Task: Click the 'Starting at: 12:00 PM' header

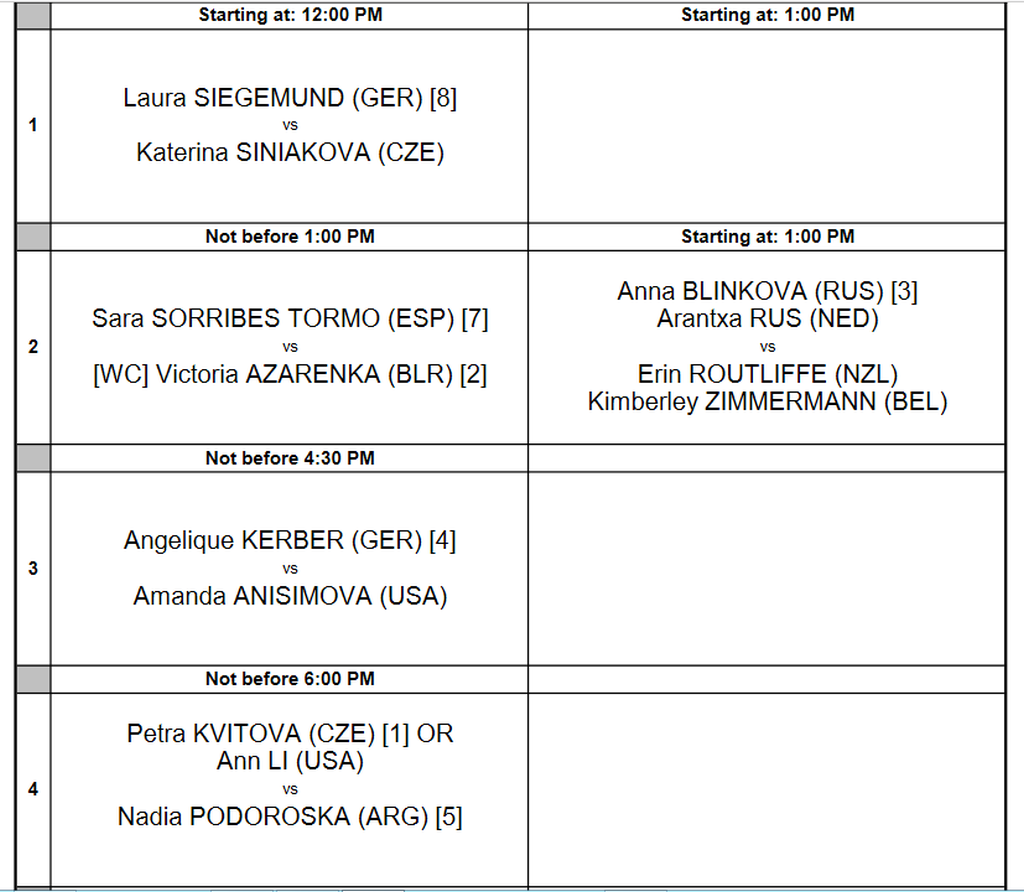Action: tap(290, 14)
